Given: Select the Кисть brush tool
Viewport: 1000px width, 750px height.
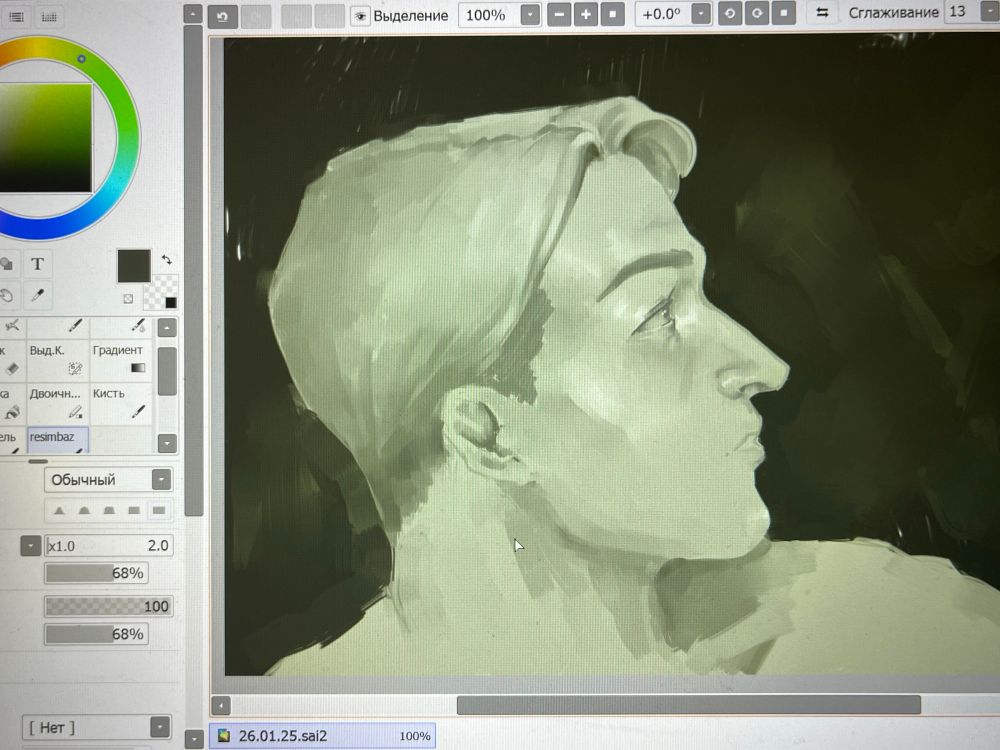Looking at the screenshot, I should pos(121,403).
